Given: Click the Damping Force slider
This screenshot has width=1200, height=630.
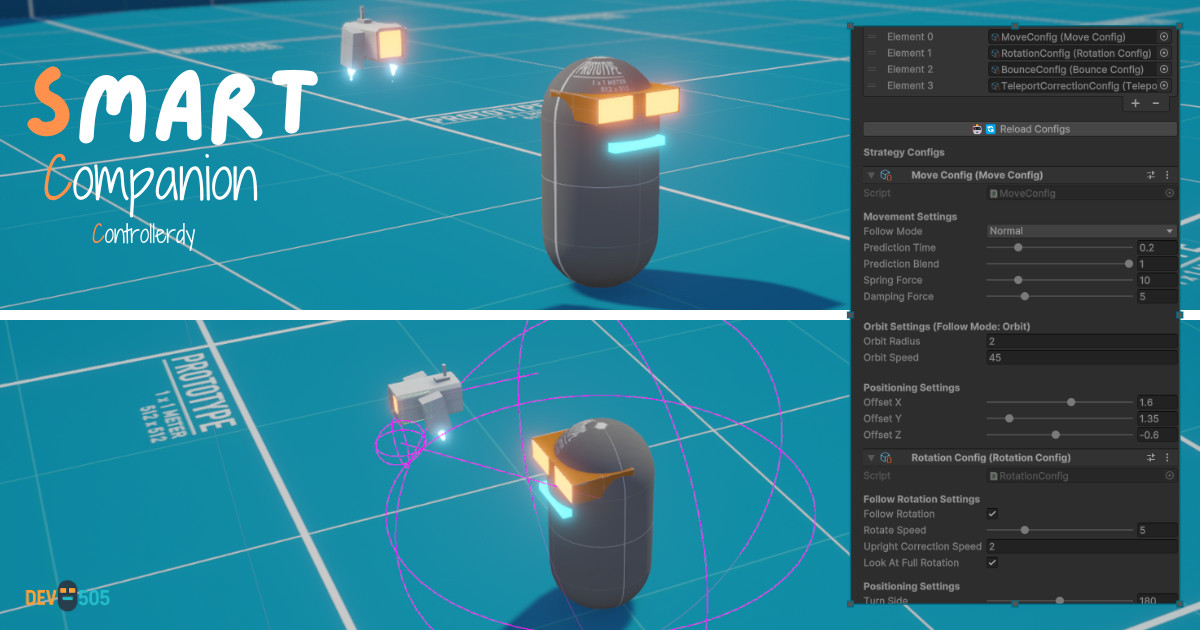Looking at the screenshot, I should coord(1058,297).
